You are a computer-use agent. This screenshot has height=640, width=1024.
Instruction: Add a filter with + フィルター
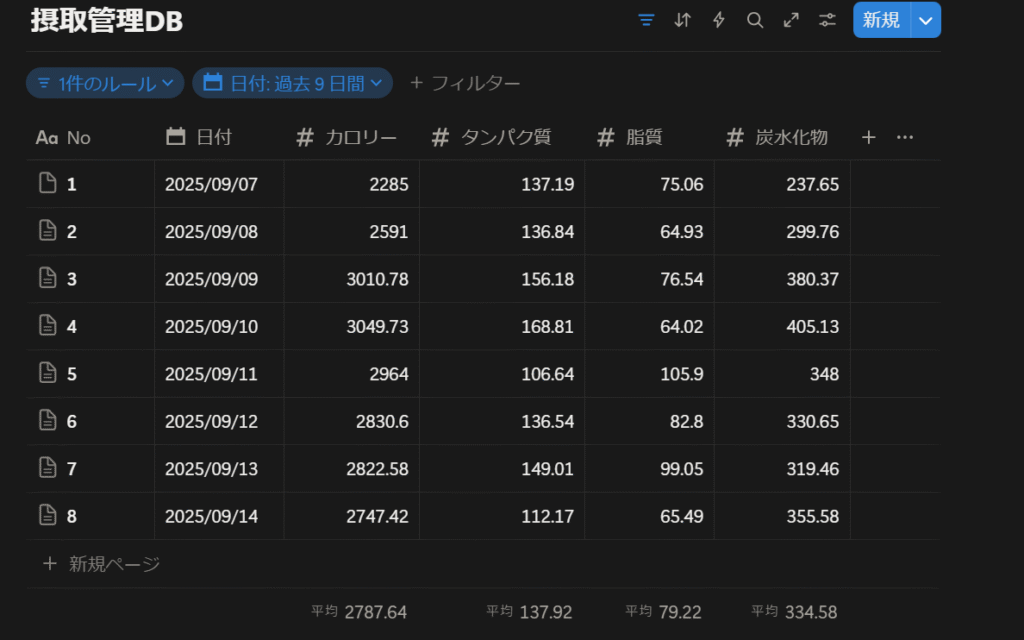(x=465, y=83)
